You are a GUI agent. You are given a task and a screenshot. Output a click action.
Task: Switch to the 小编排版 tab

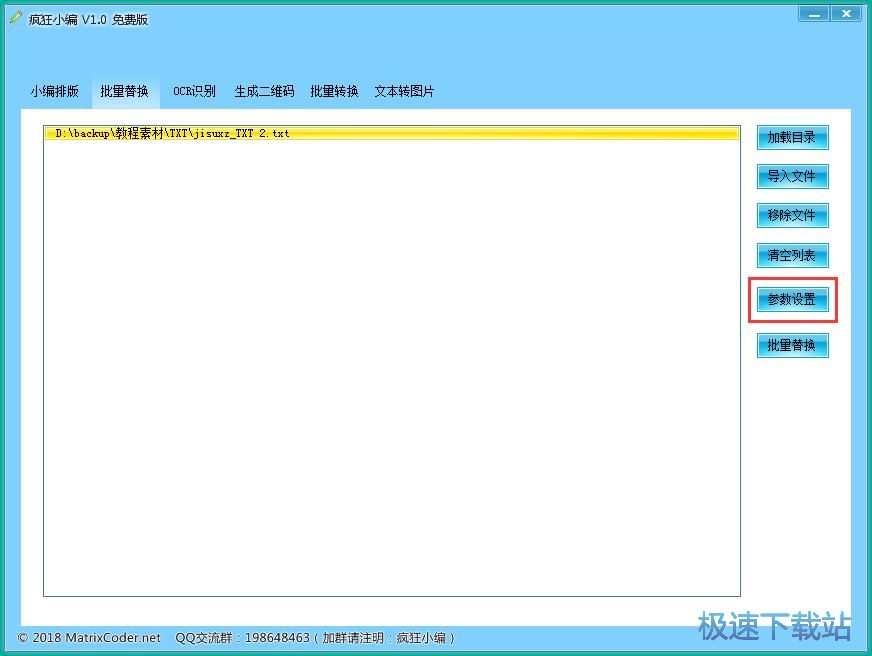click(54, 91)
